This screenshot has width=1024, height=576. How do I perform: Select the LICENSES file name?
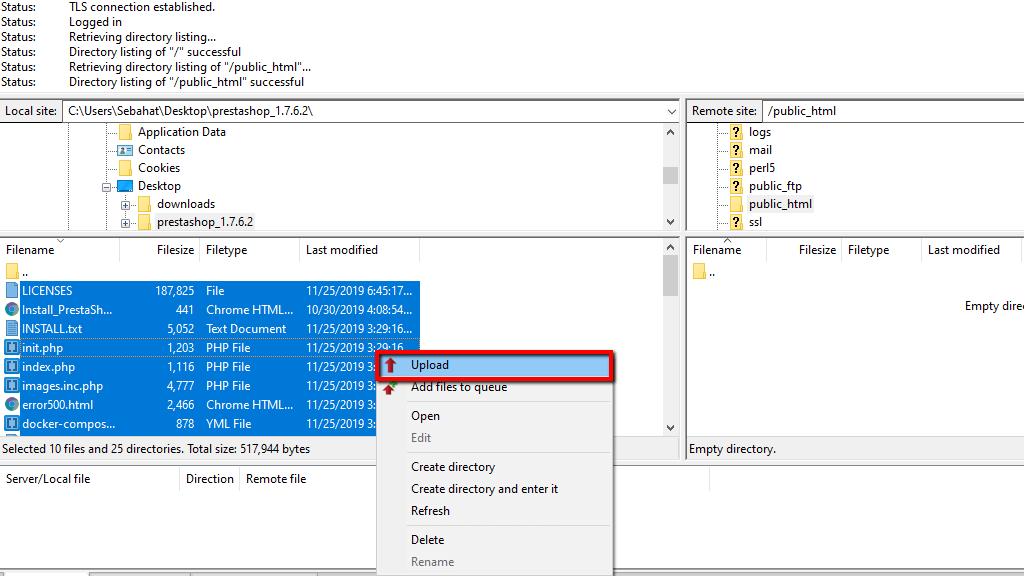tap(47, 291)
